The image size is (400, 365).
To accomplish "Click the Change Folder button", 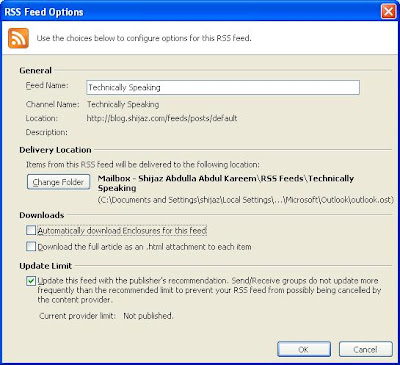I will coord(58,182).
